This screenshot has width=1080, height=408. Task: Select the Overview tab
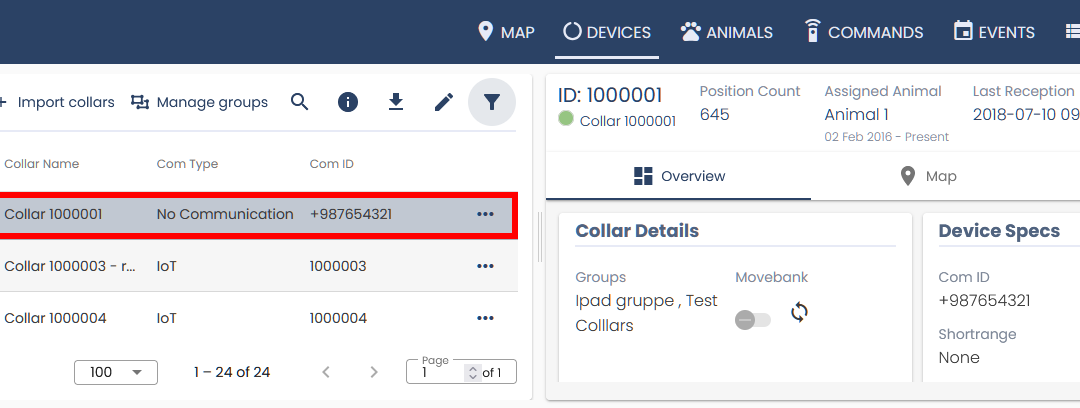point(680,177)
